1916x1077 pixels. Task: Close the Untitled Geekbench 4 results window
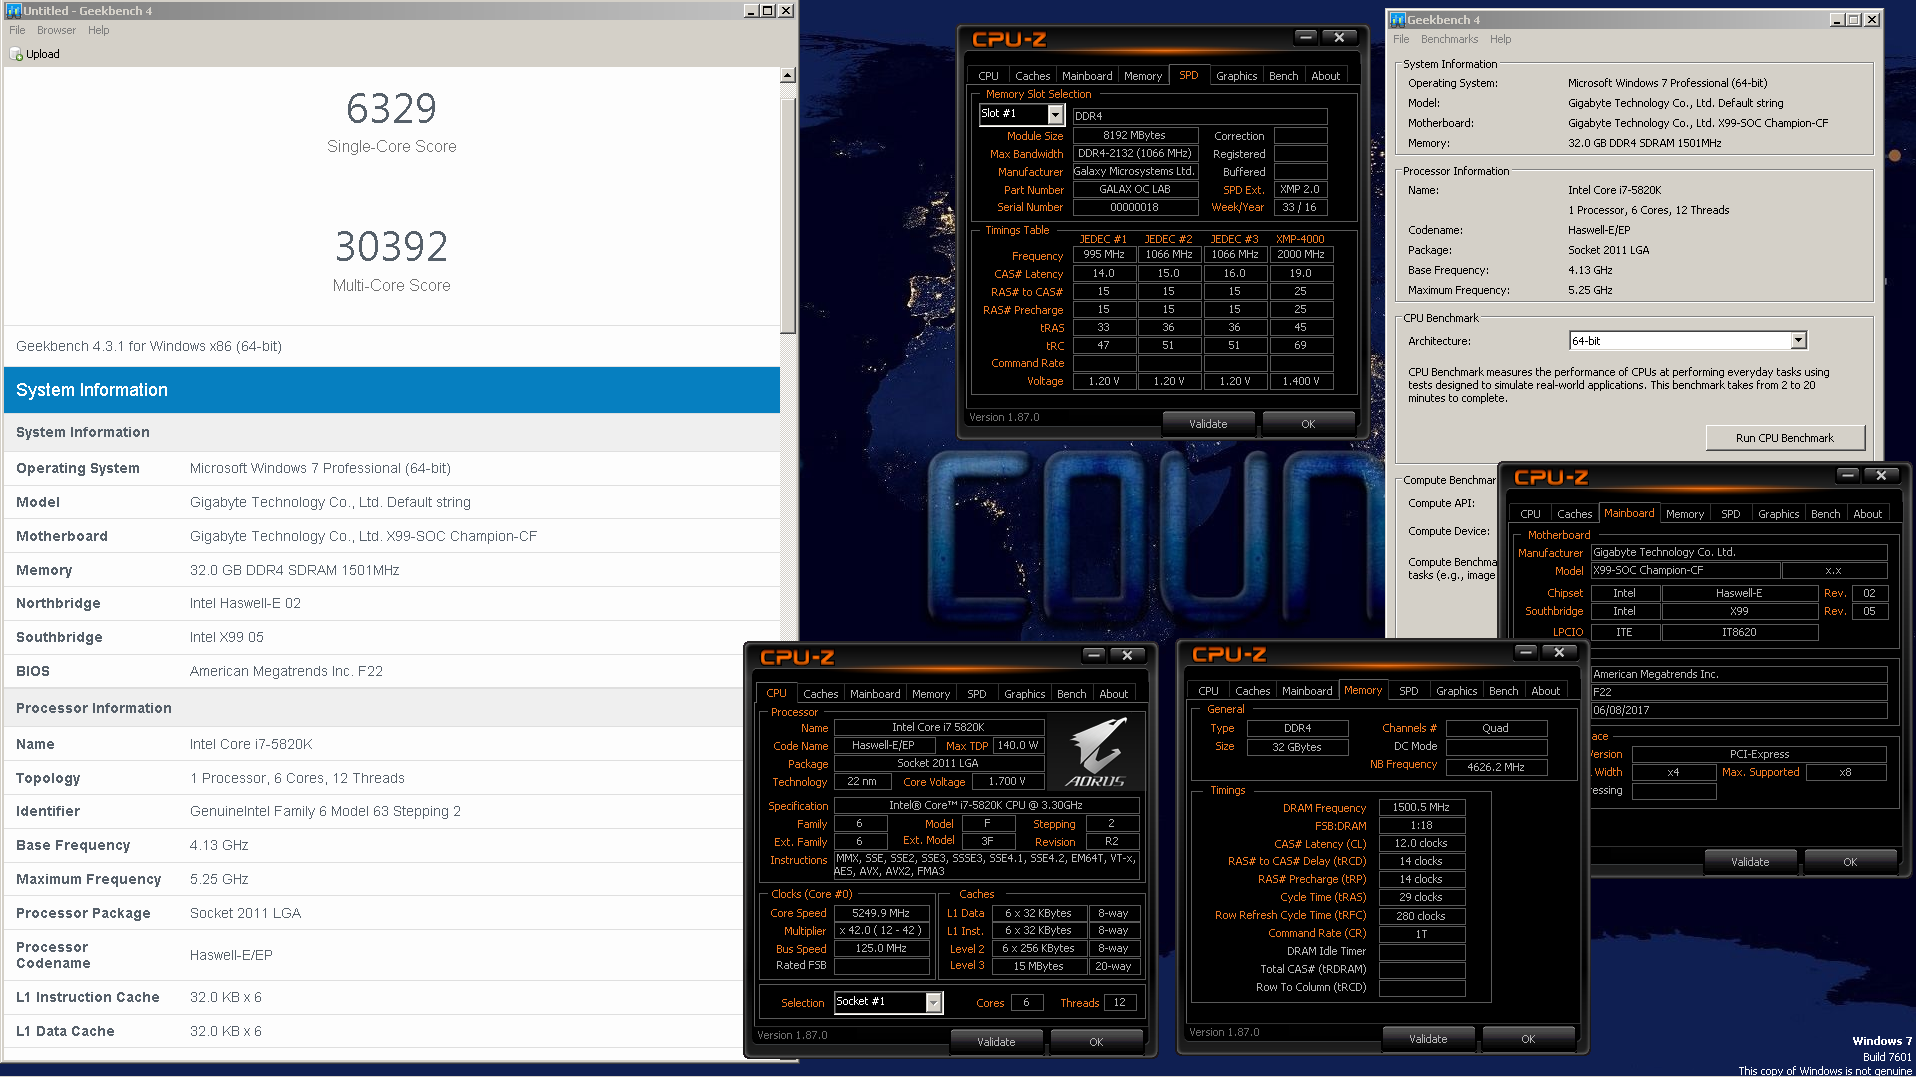(786, 10)
